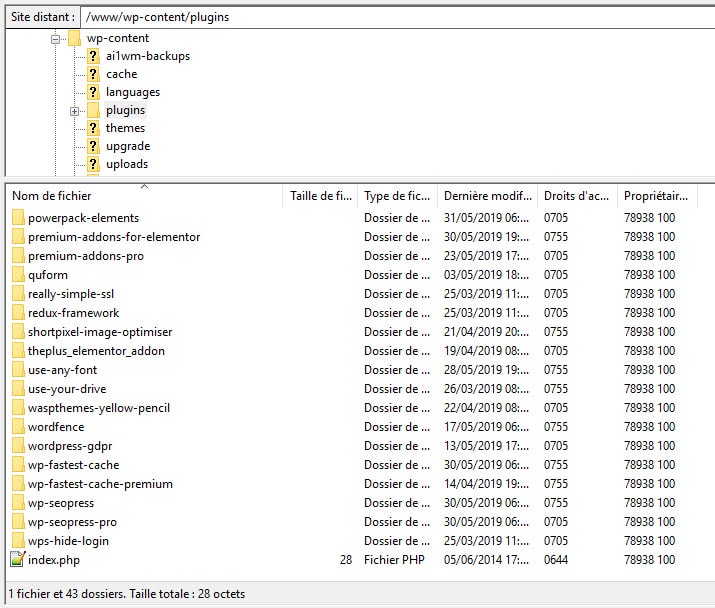Select upgrade folder in tree

pos(128,146)
